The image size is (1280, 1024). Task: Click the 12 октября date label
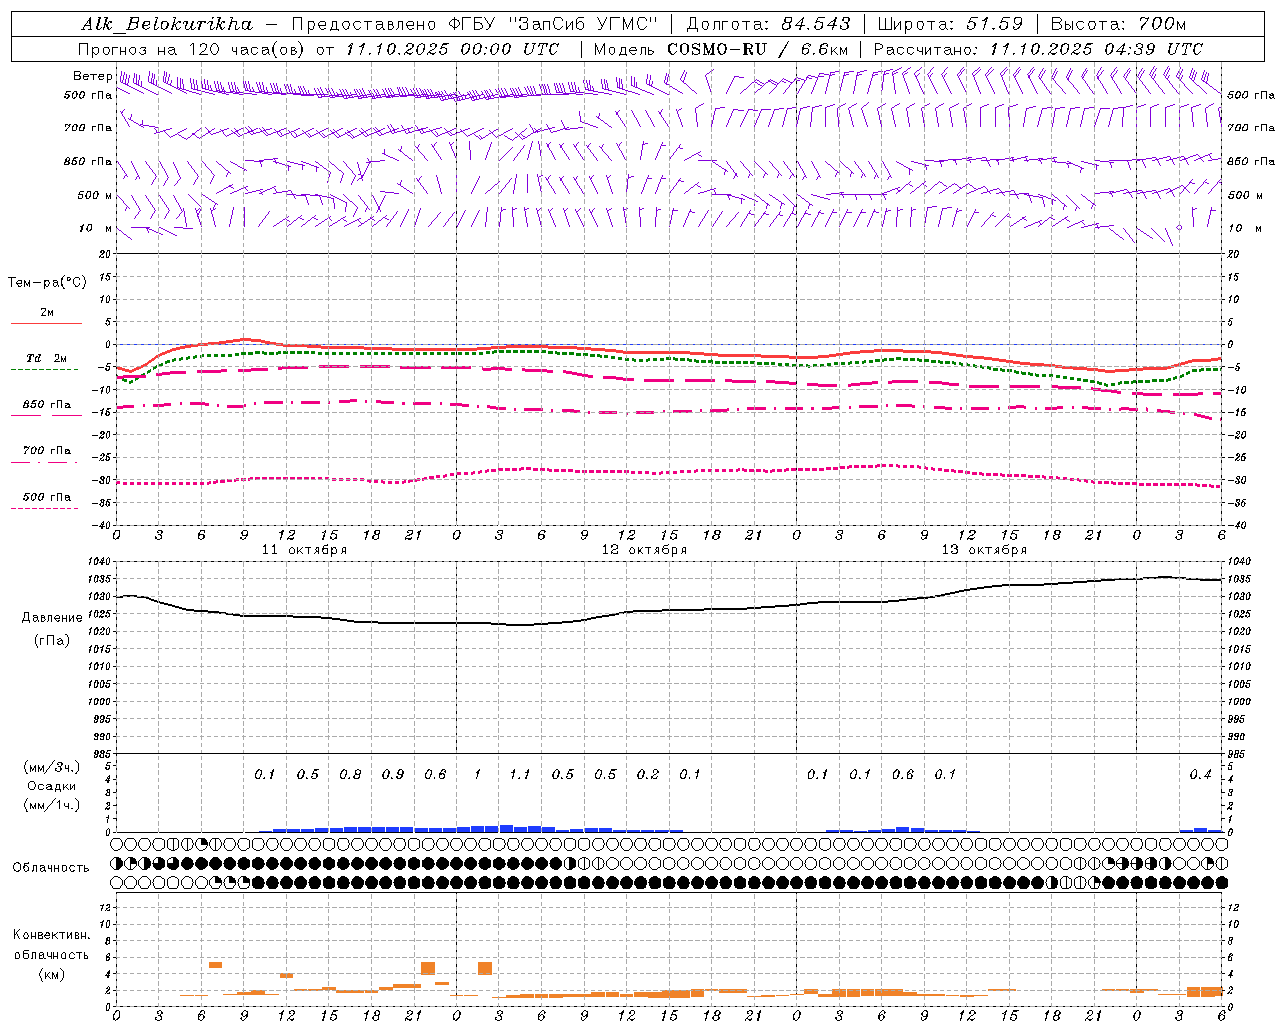(x=644, y=550)
